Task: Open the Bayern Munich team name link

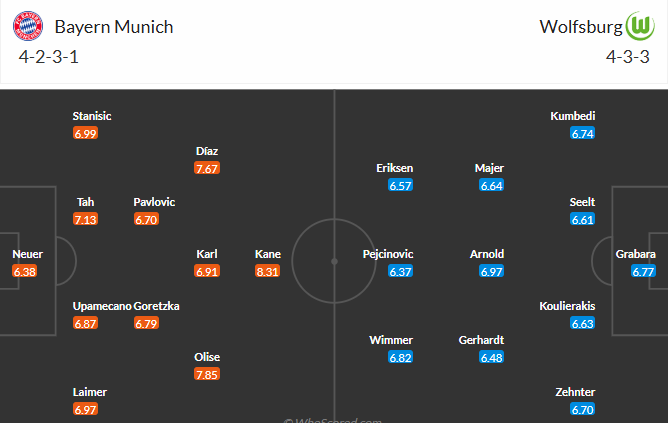Action: click(x=113, y=27)
